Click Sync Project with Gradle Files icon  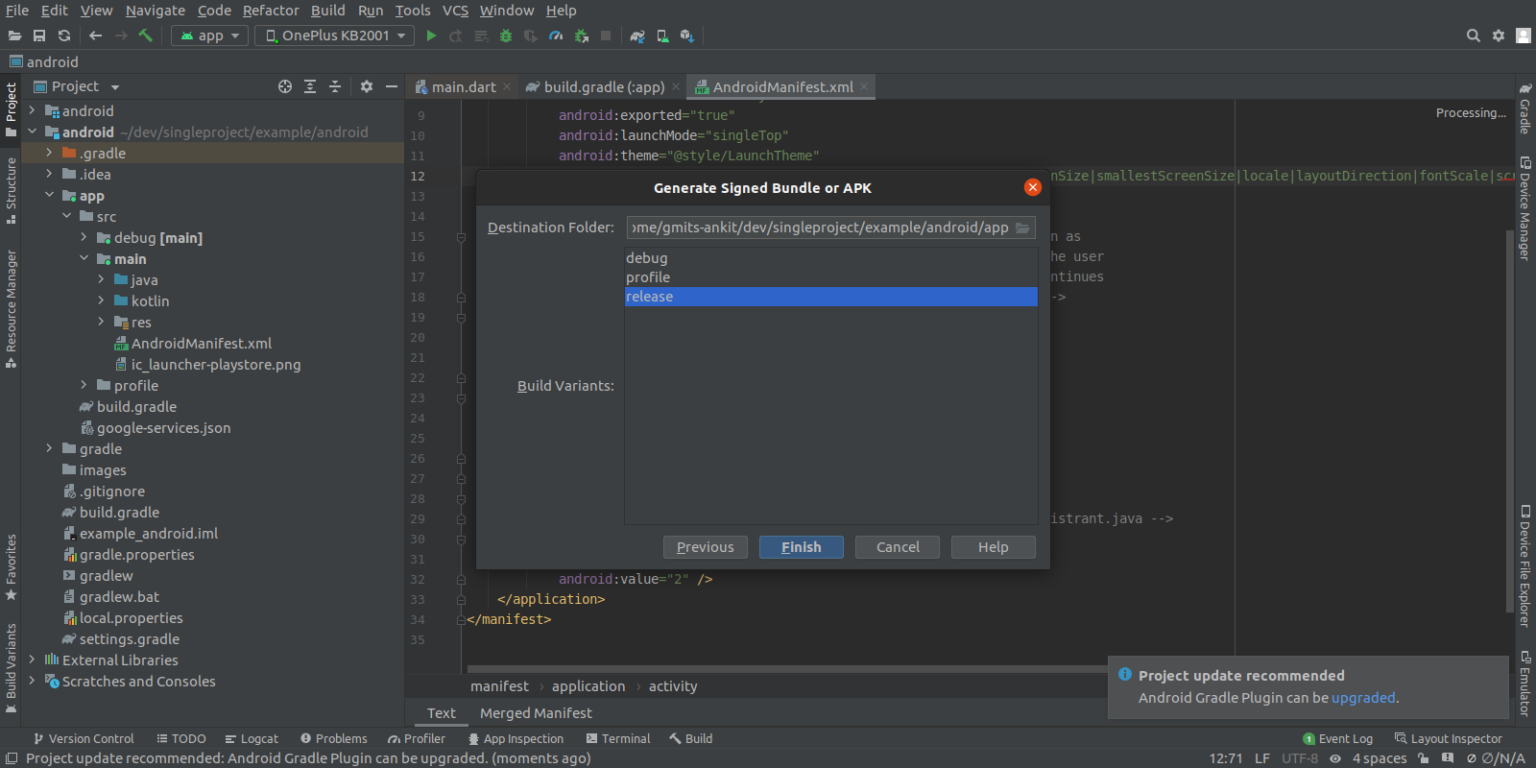(x=637, y=36)
